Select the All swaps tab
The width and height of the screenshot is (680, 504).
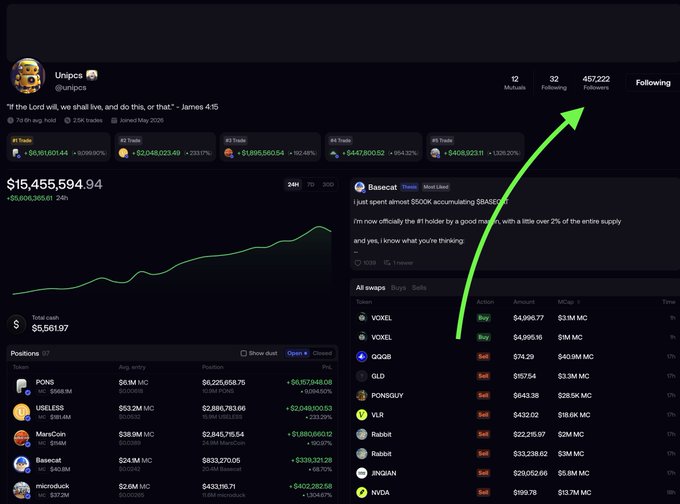[x=370, y=288]
